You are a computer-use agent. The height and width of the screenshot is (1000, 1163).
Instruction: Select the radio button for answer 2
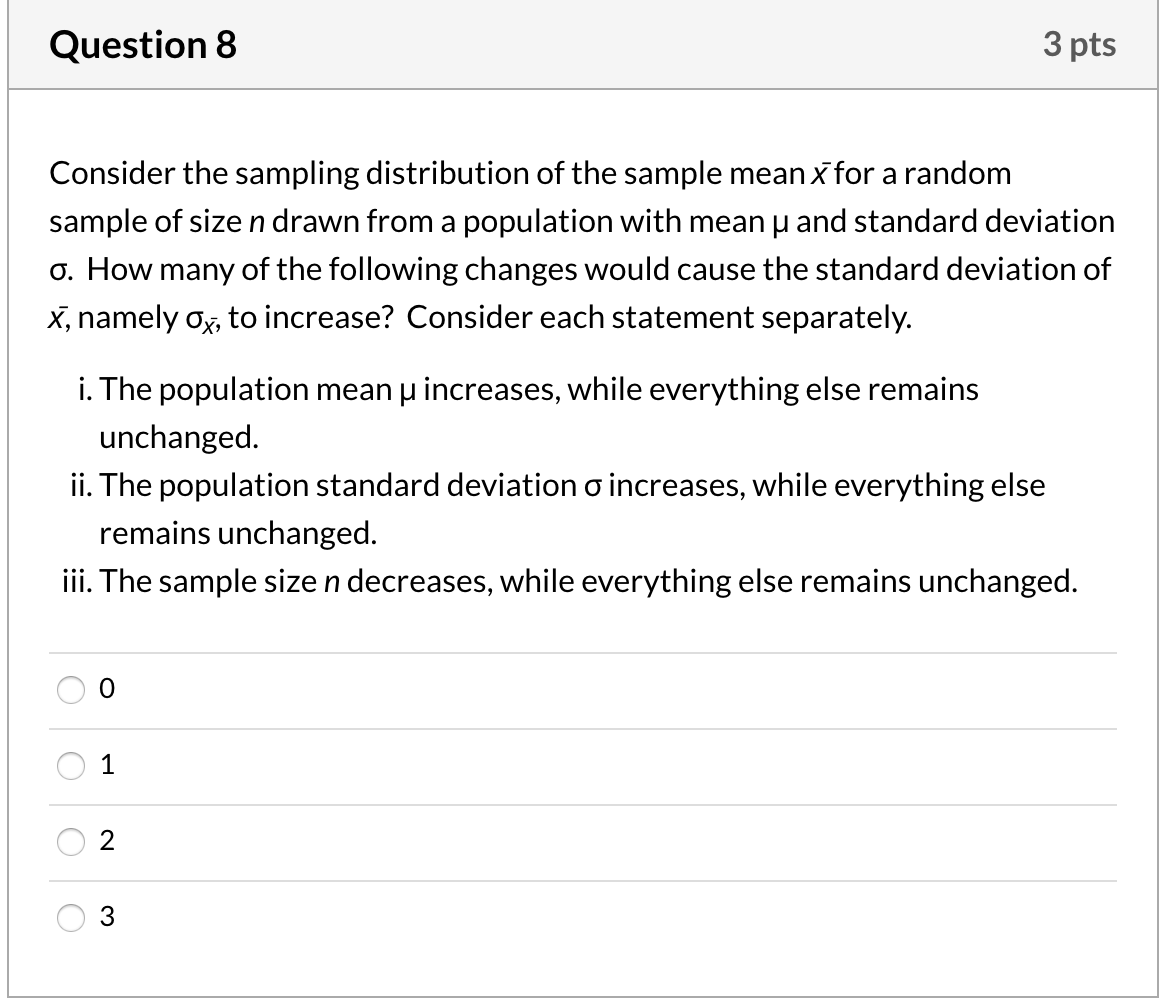click(70, 842)
